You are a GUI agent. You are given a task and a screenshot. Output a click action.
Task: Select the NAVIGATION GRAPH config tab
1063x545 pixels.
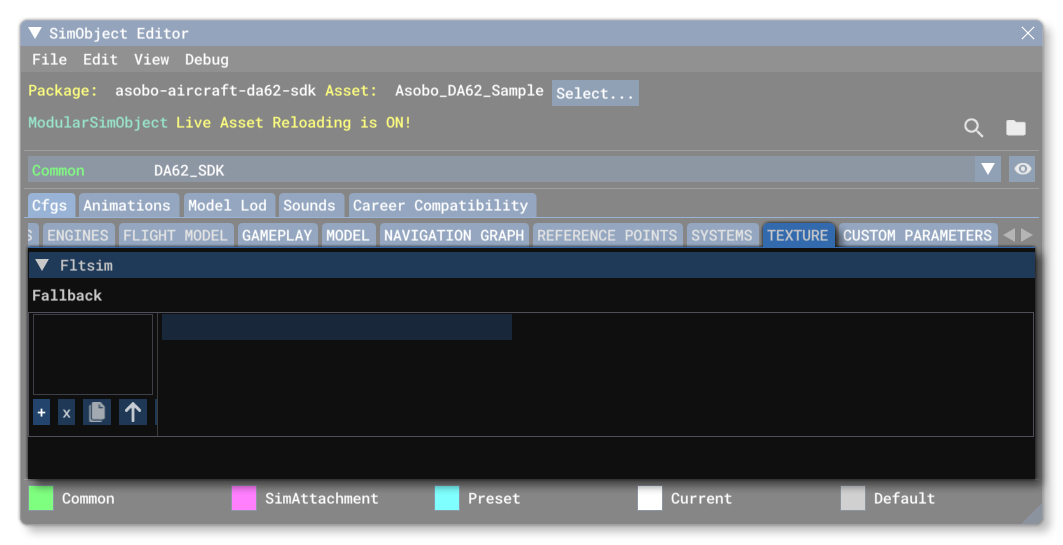pos(454,235)
